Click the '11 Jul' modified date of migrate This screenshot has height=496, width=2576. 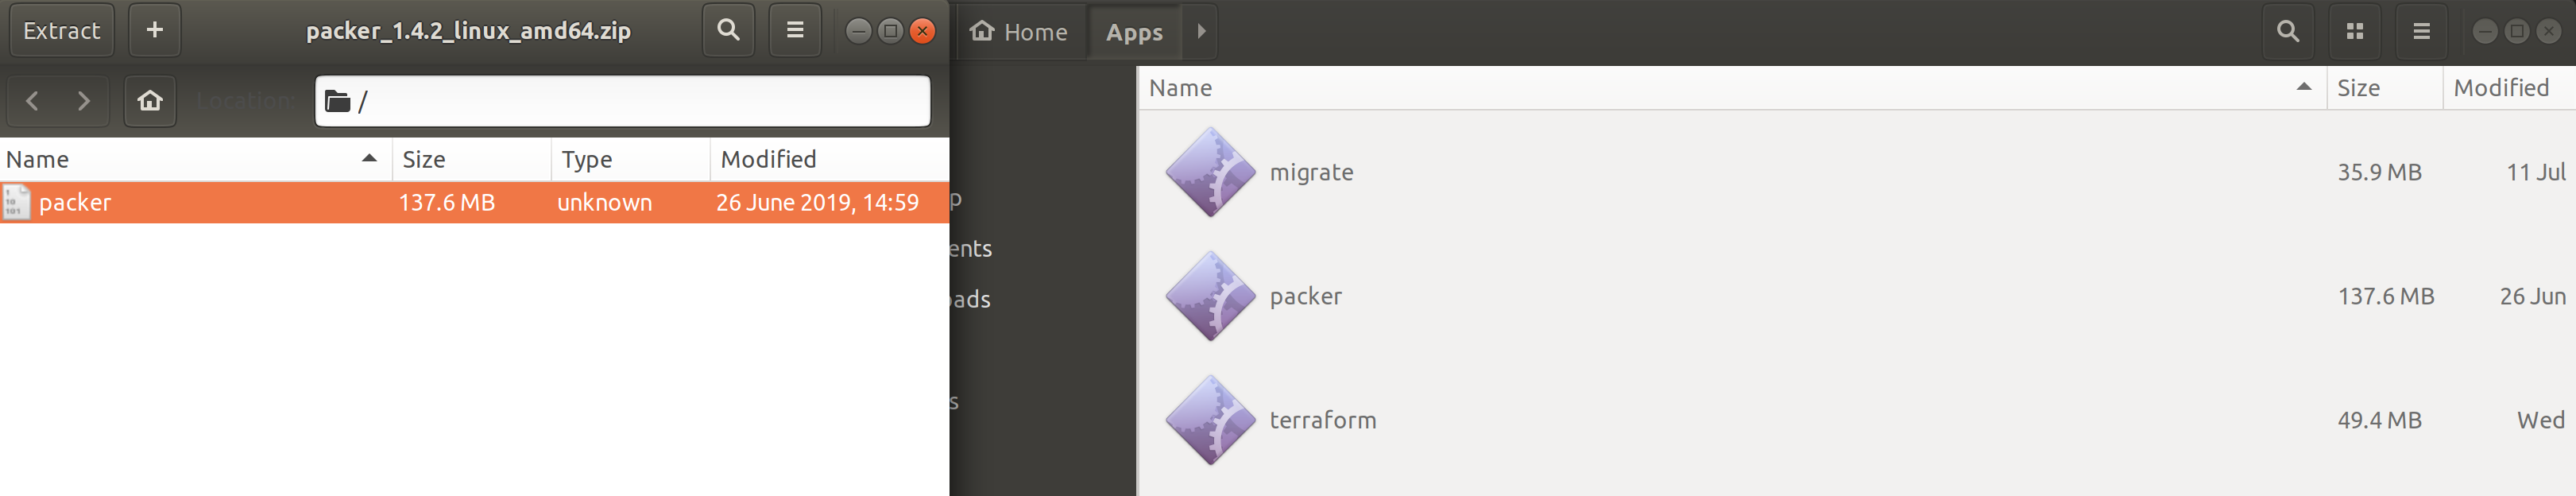[x=2535, y=173]
